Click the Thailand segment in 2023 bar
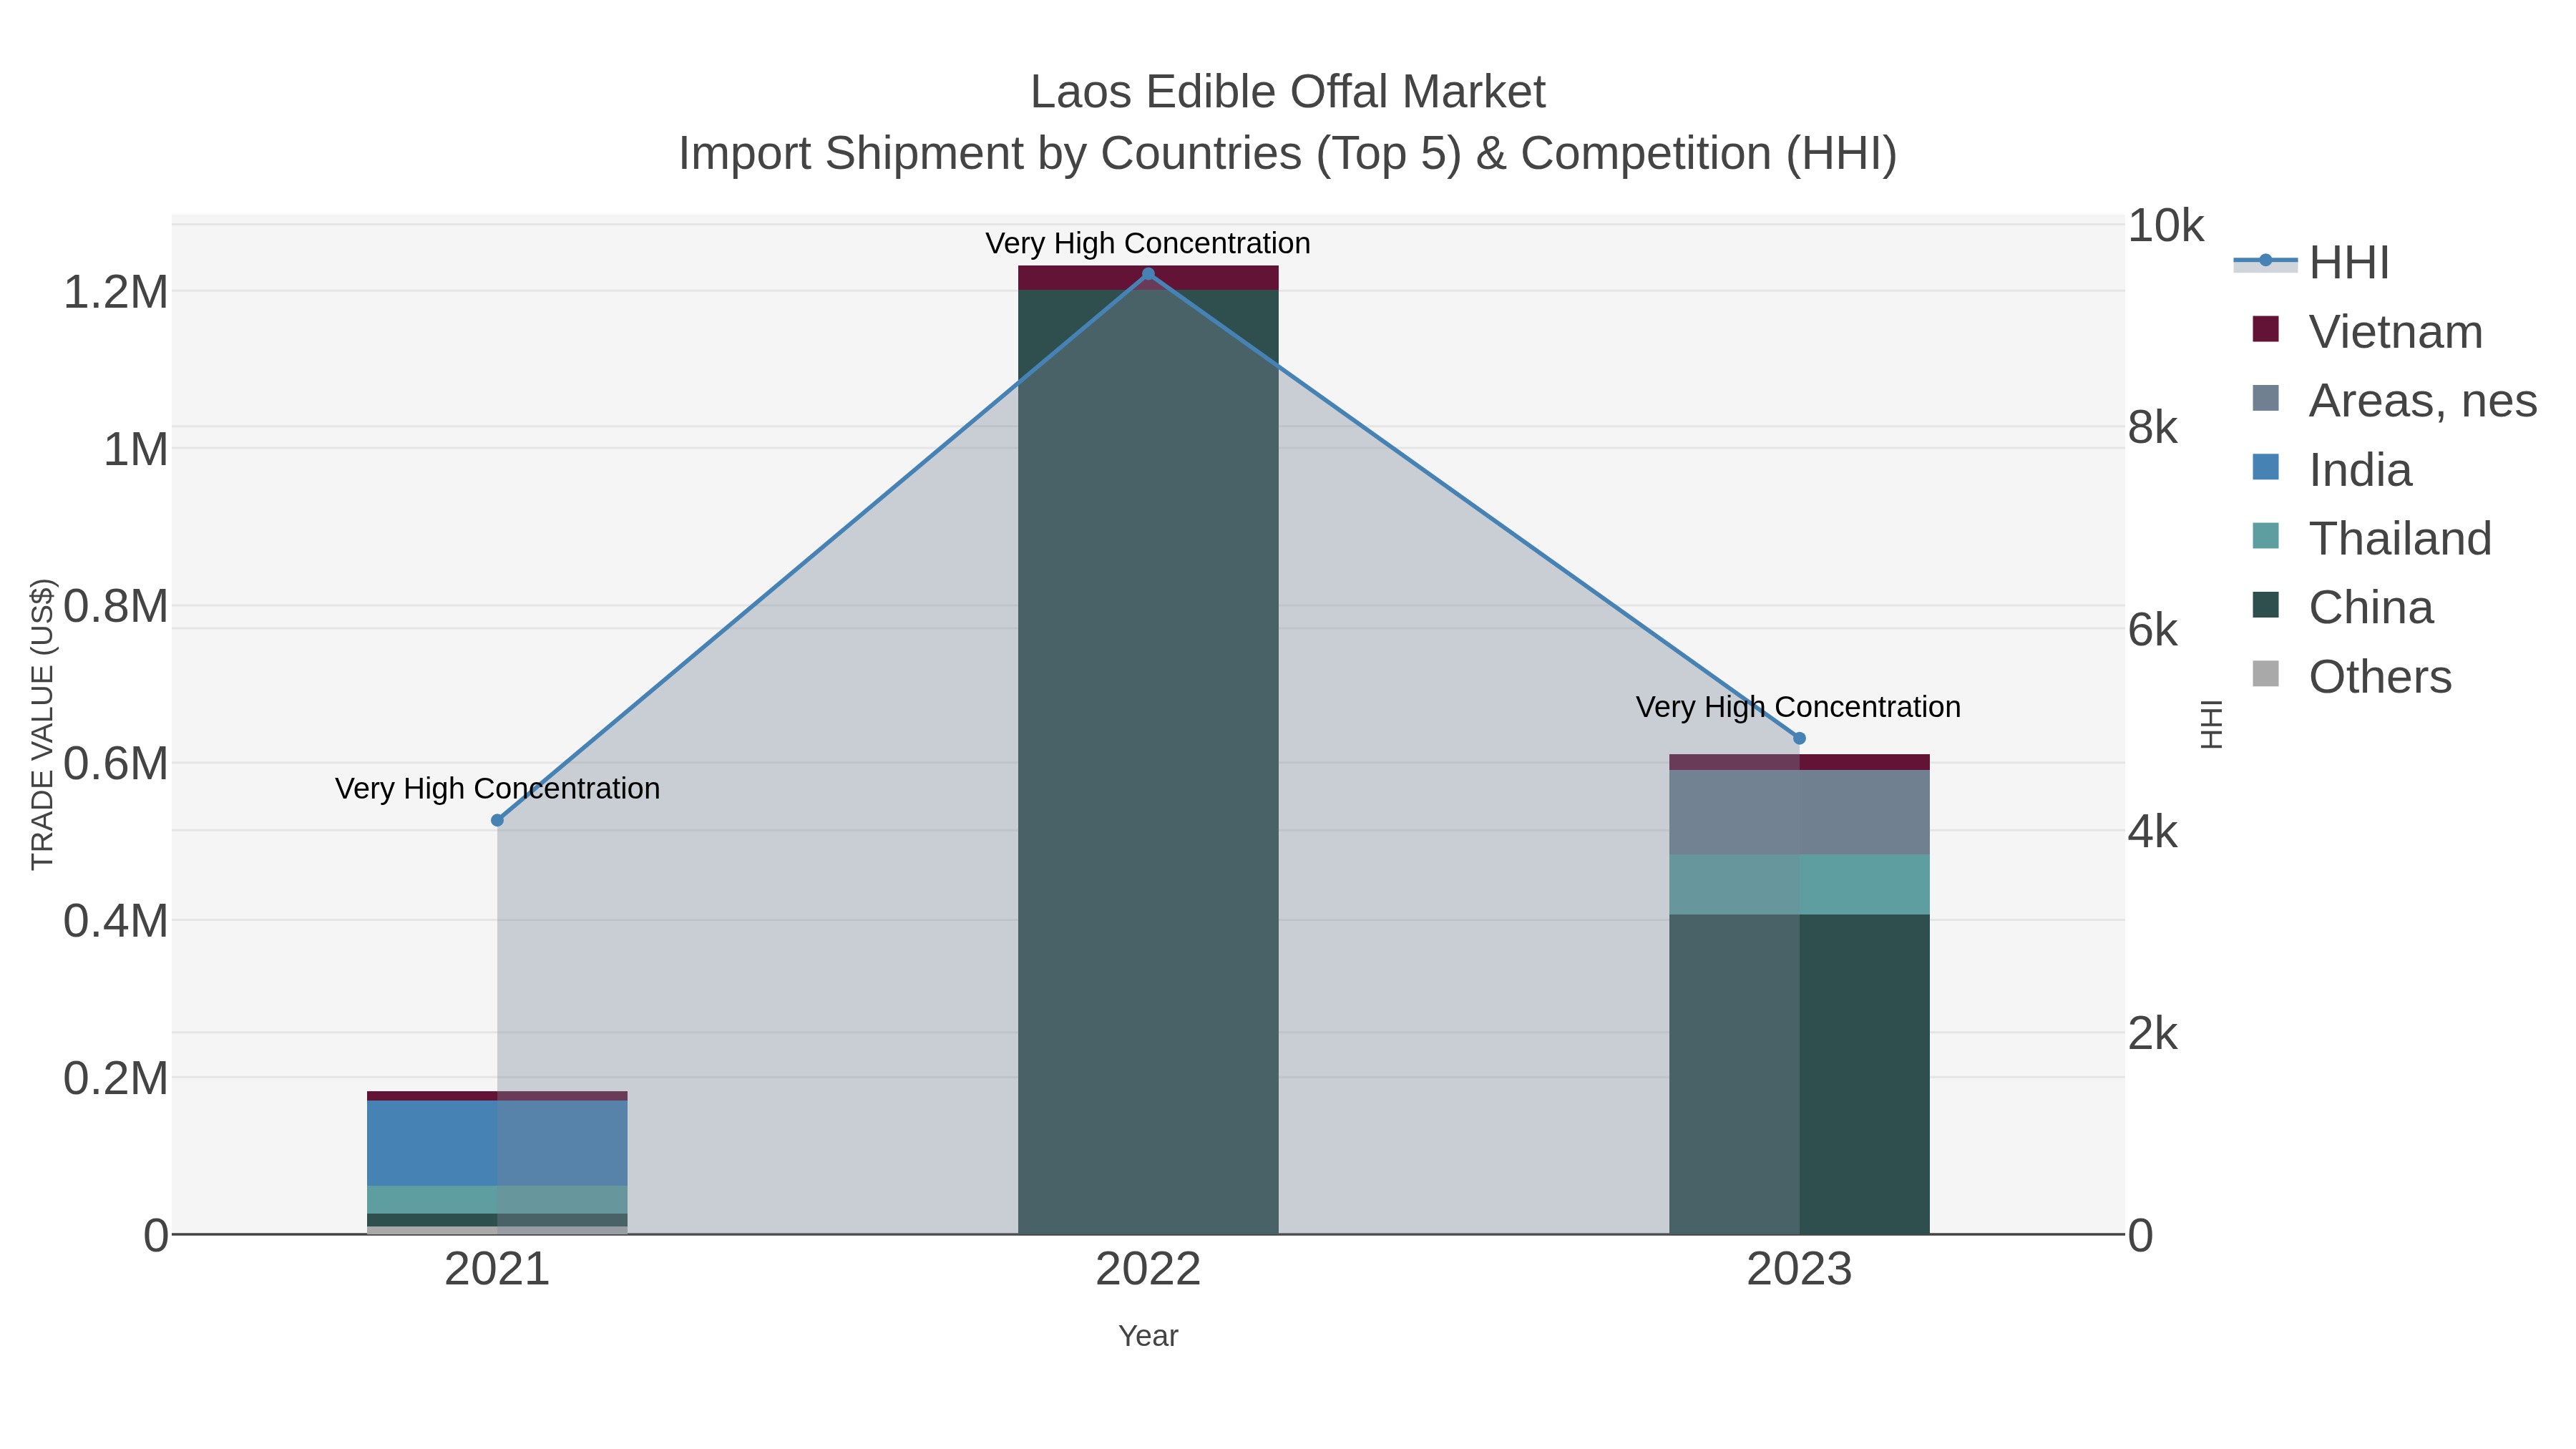The width and height of the screenshot is (2576, 1449). pyautogui.click(x=1799, y=885)
